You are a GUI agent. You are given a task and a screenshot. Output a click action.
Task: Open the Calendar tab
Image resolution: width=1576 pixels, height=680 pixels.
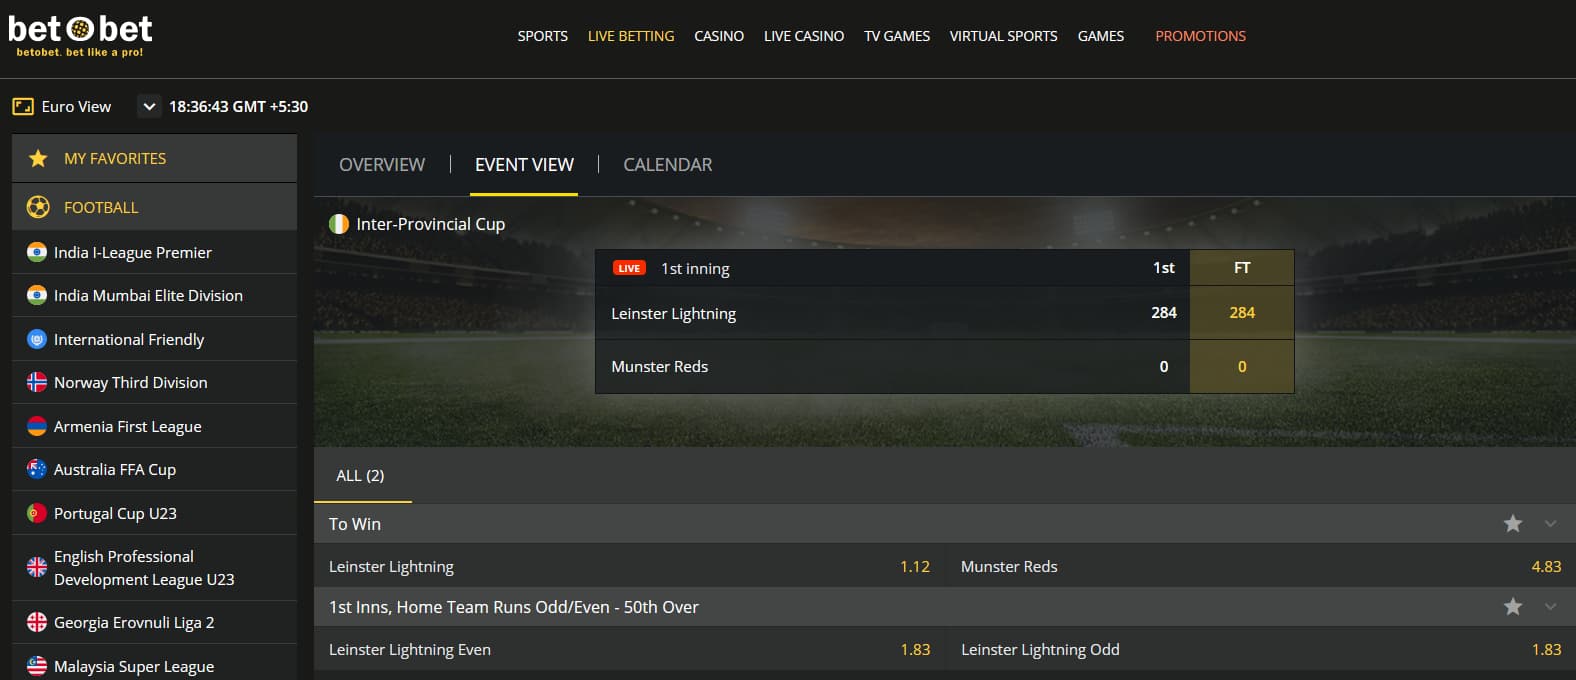[x=668, y=165]
